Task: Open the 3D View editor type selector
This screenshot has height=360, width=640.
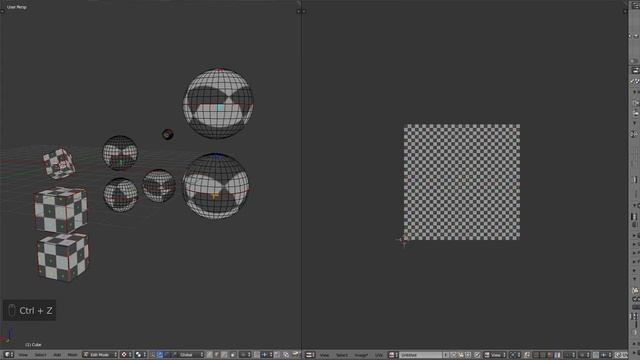Action: pyautogui.click(x=9, y=355)
